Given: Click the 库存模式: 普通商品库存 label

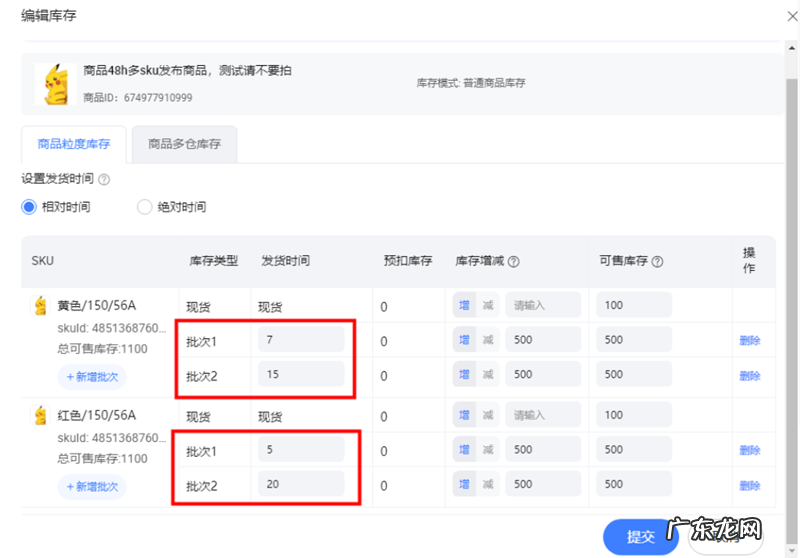Looking at the screenshot, I should 471,83.
